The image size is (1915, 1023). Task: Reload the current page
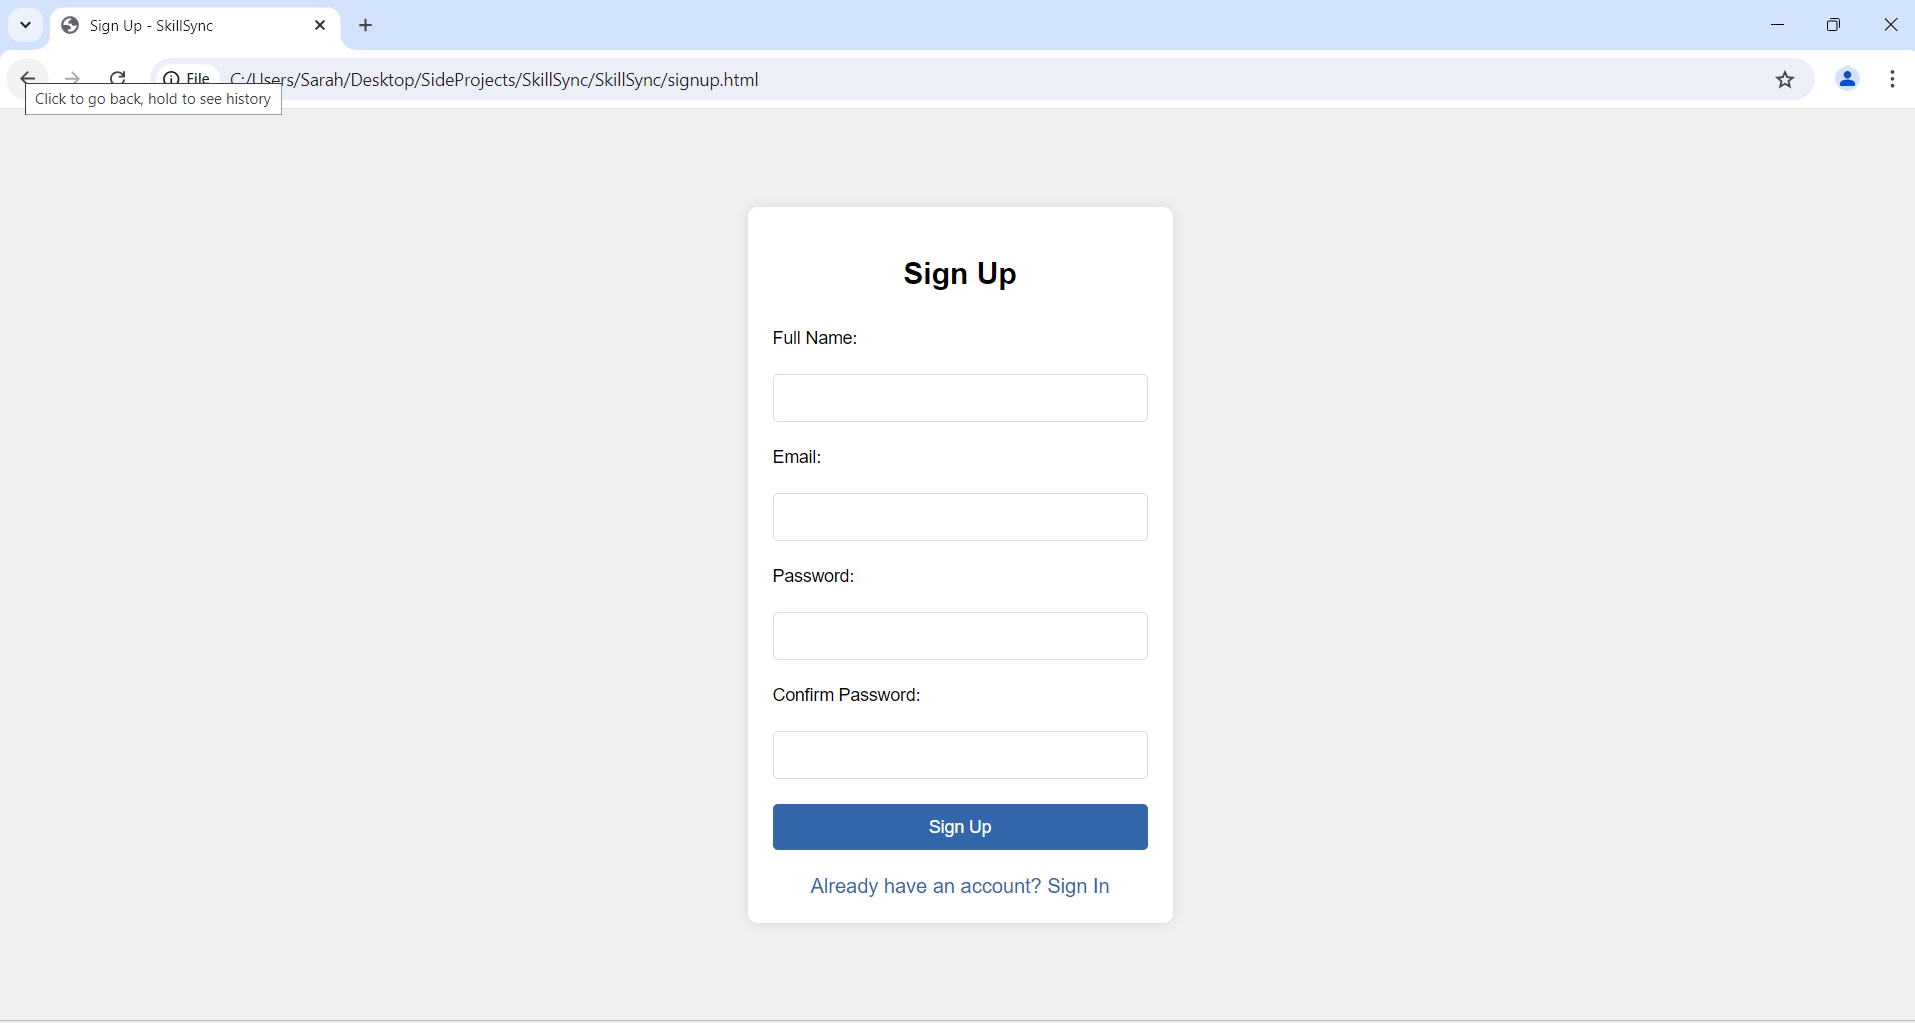(118, 78)
